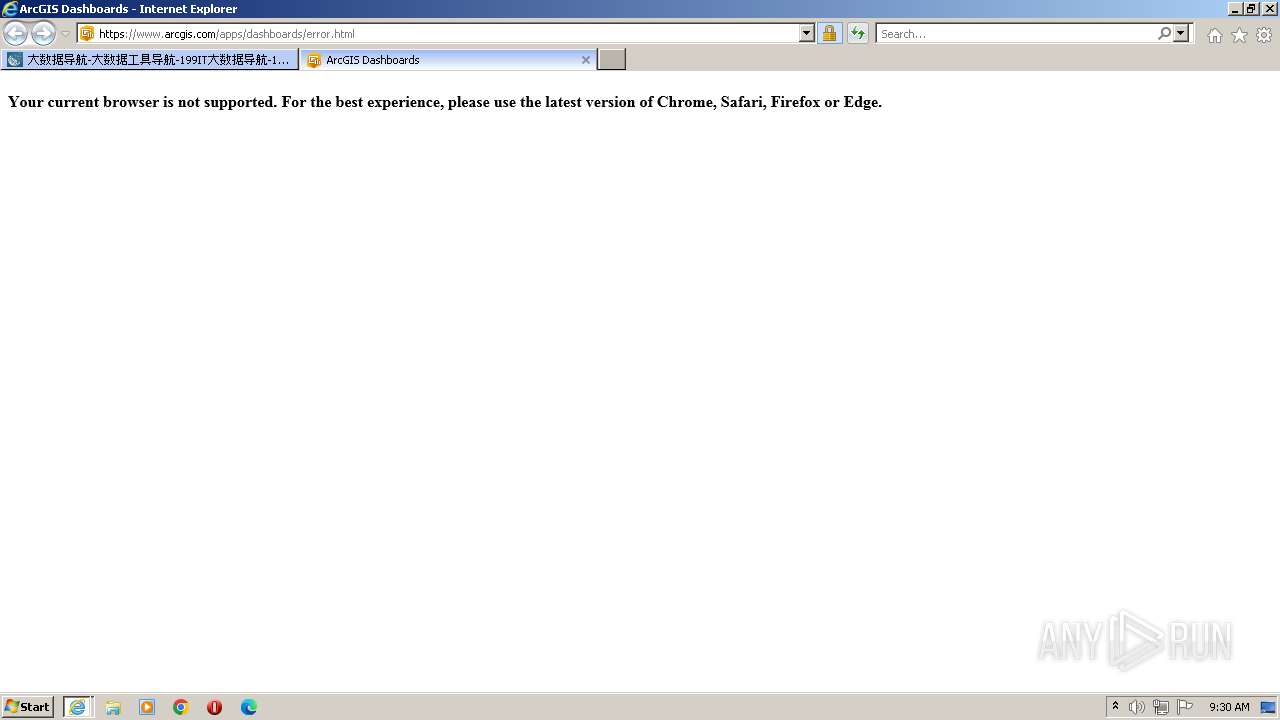
Task: Open the Action Center flag icon
Action: [x=1185, y=707]
